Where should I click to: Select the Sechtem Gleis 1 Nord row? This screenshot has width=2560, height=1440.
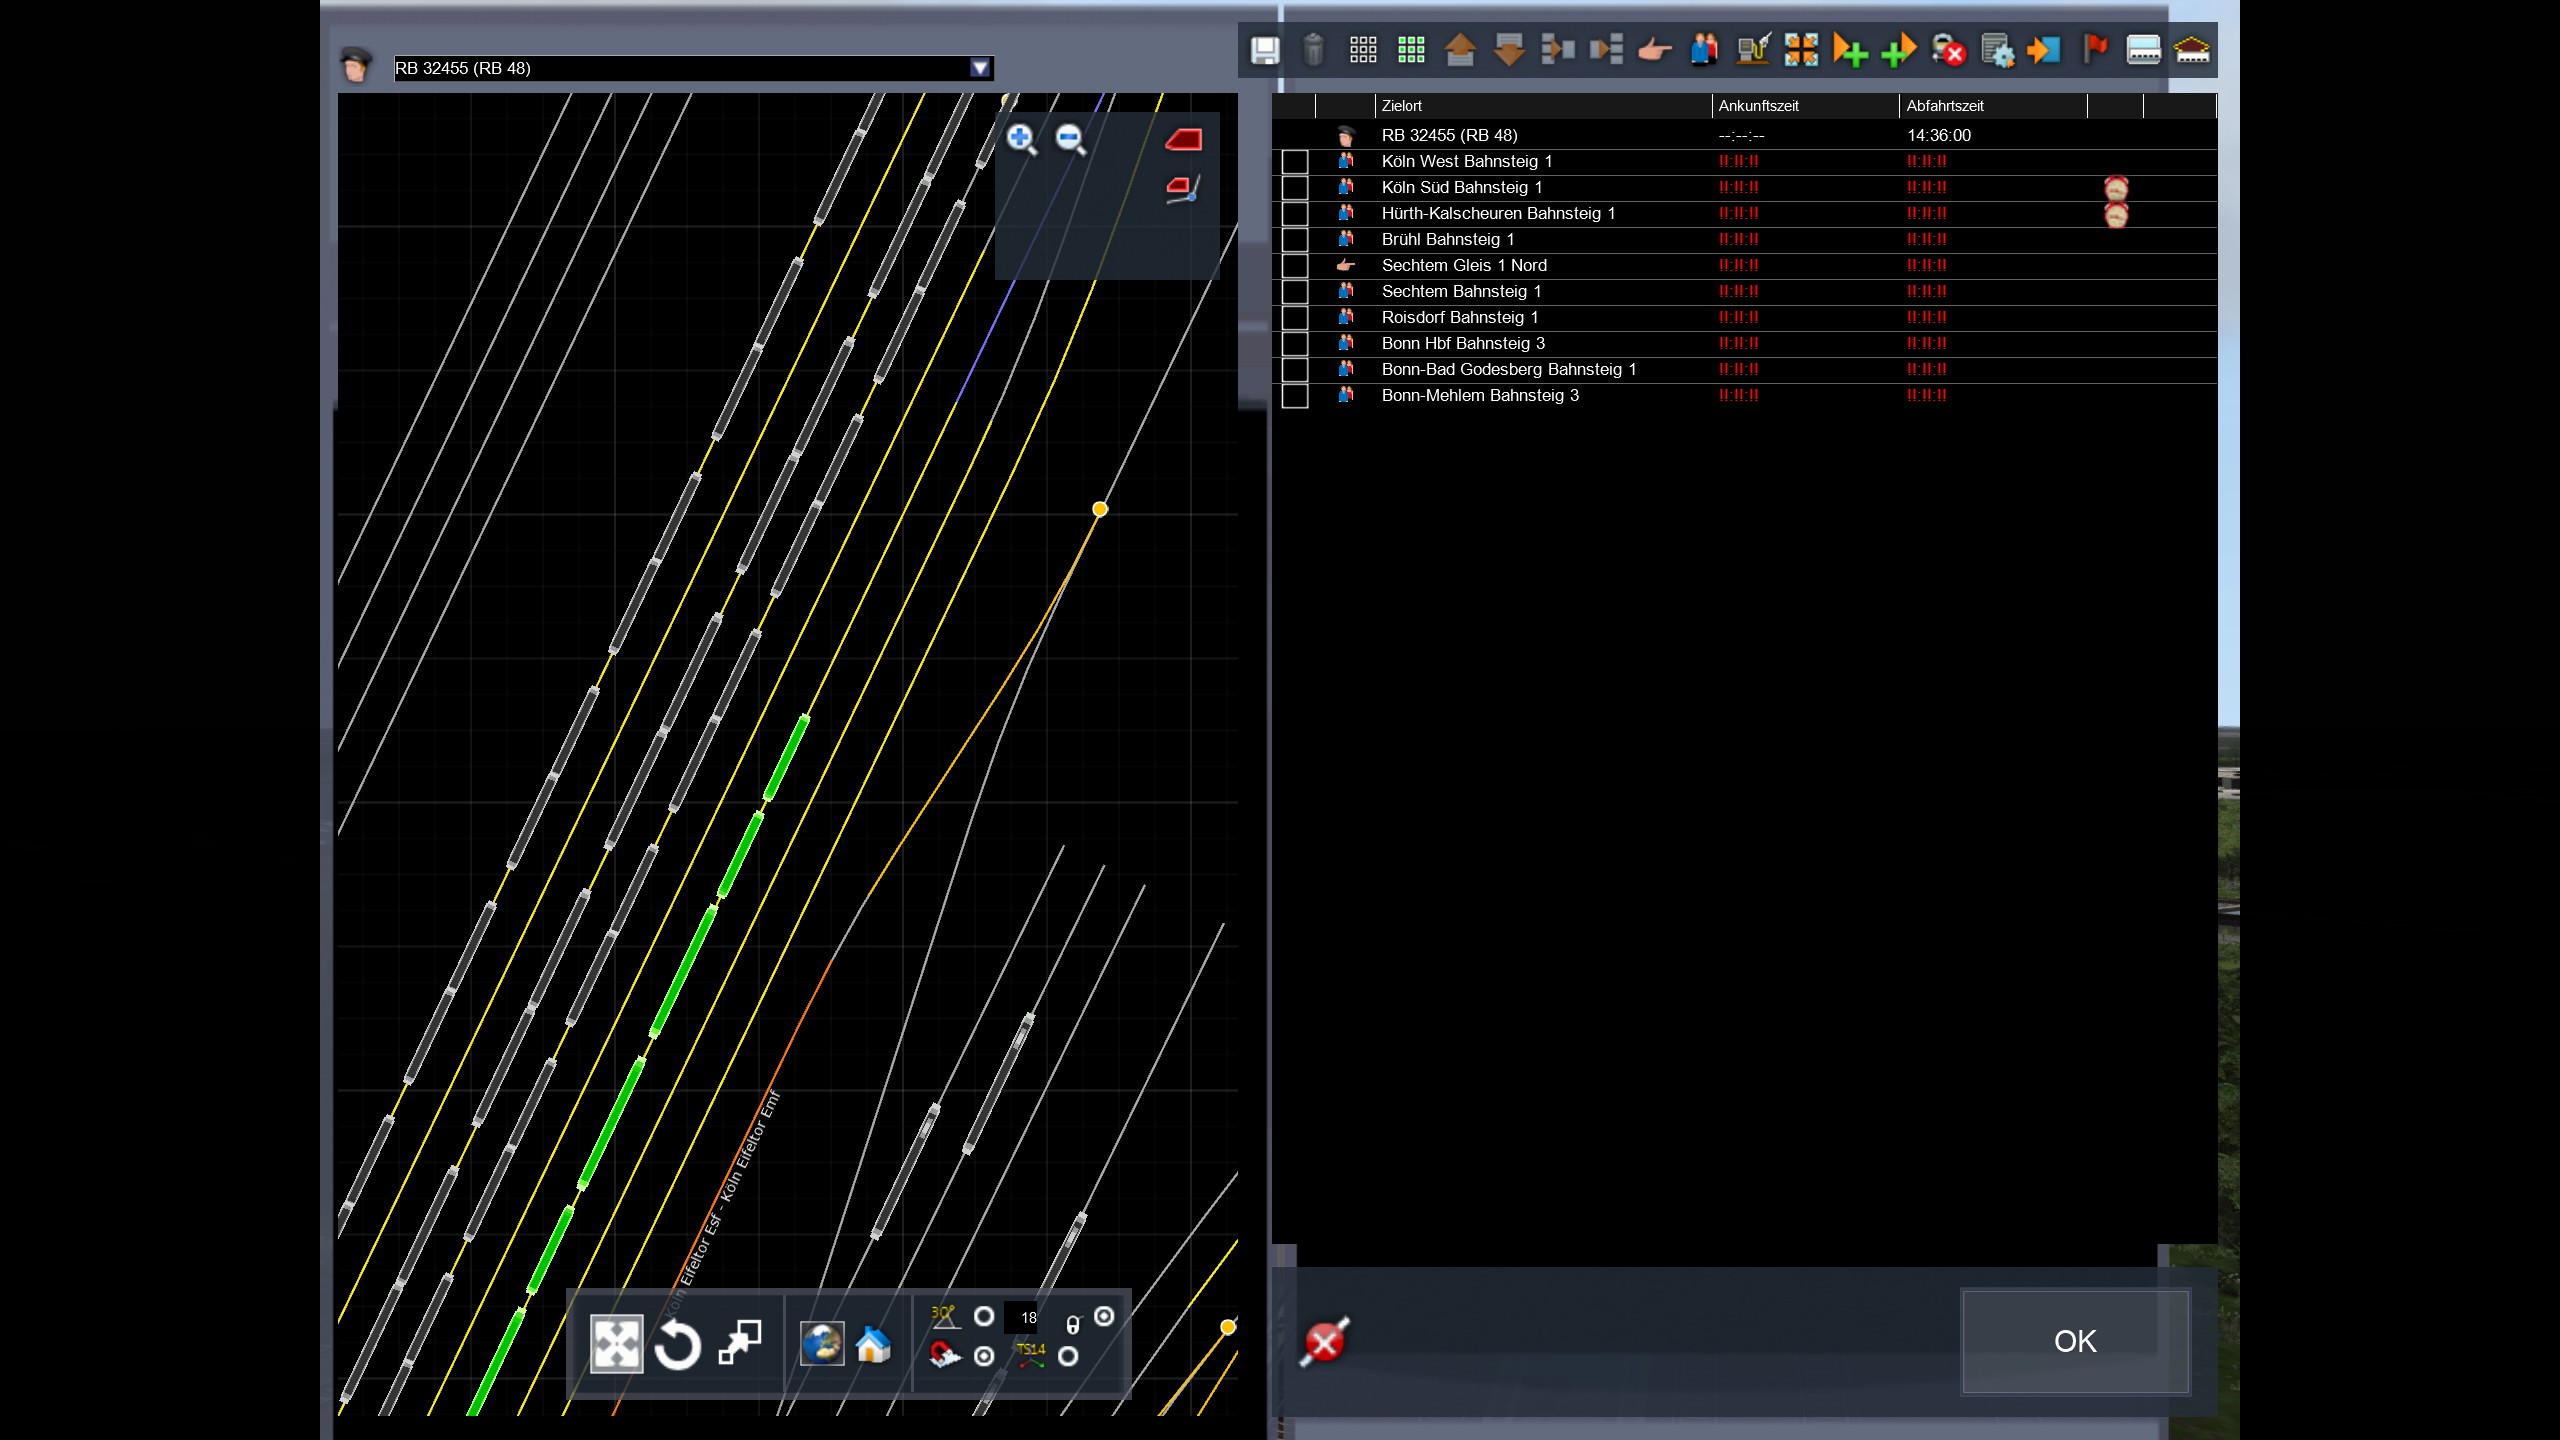coord(1464,266)
